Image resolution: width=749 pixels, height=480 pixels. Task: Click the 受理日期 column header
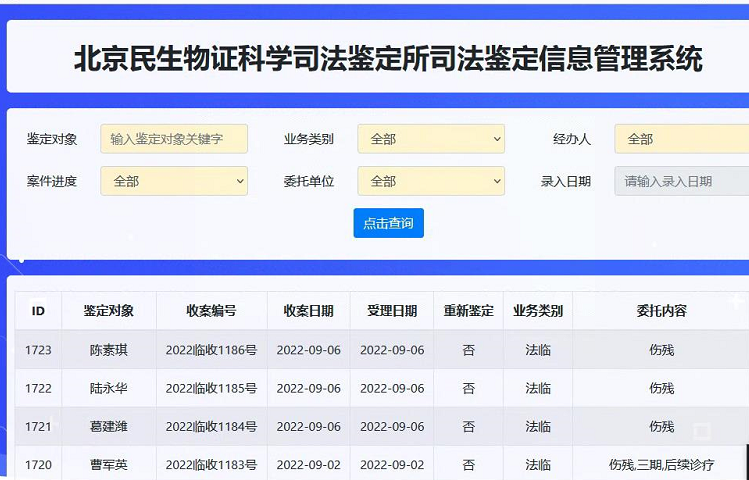(392, 311)
